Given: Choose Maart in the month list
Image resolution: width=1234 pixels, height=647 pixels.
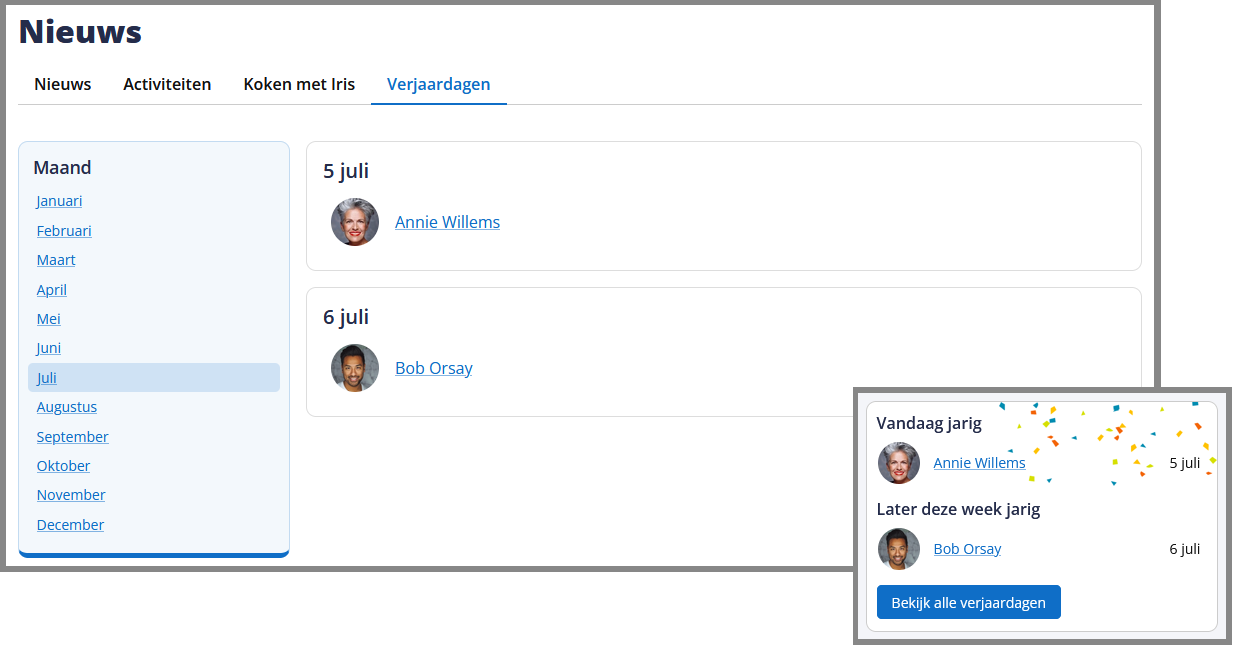Looking at the screenshot, I should tap(56, 260).
